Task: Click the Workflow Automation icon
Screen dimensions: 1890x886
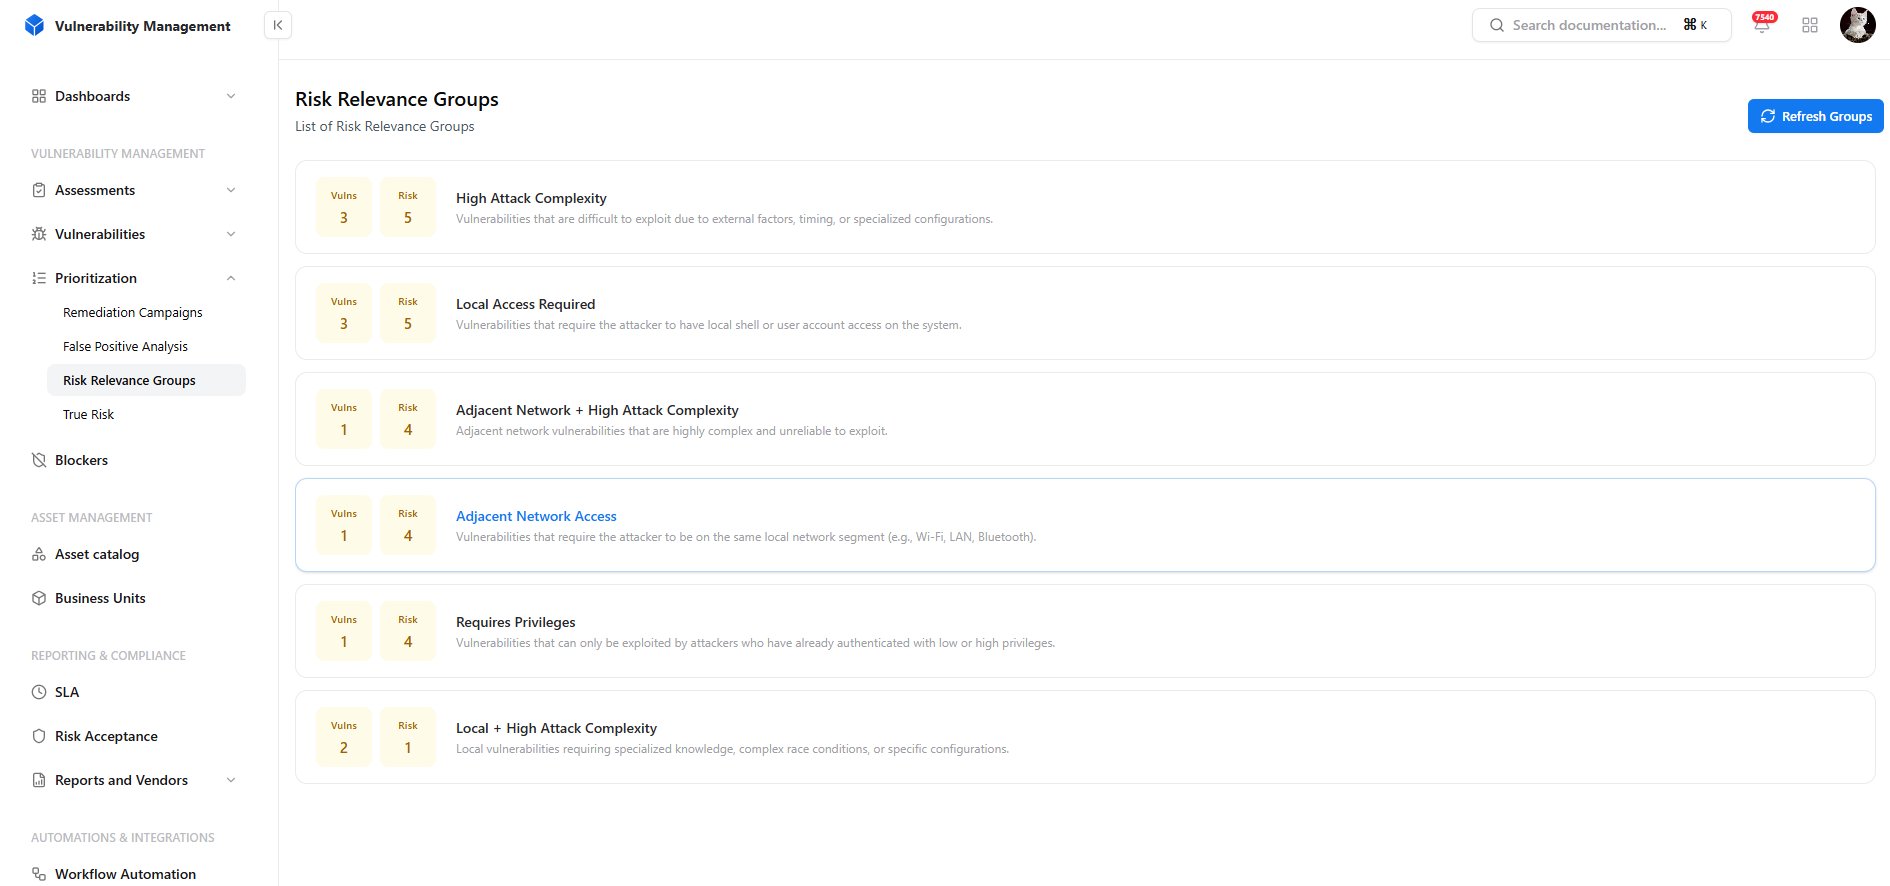Action: [39, 874]
